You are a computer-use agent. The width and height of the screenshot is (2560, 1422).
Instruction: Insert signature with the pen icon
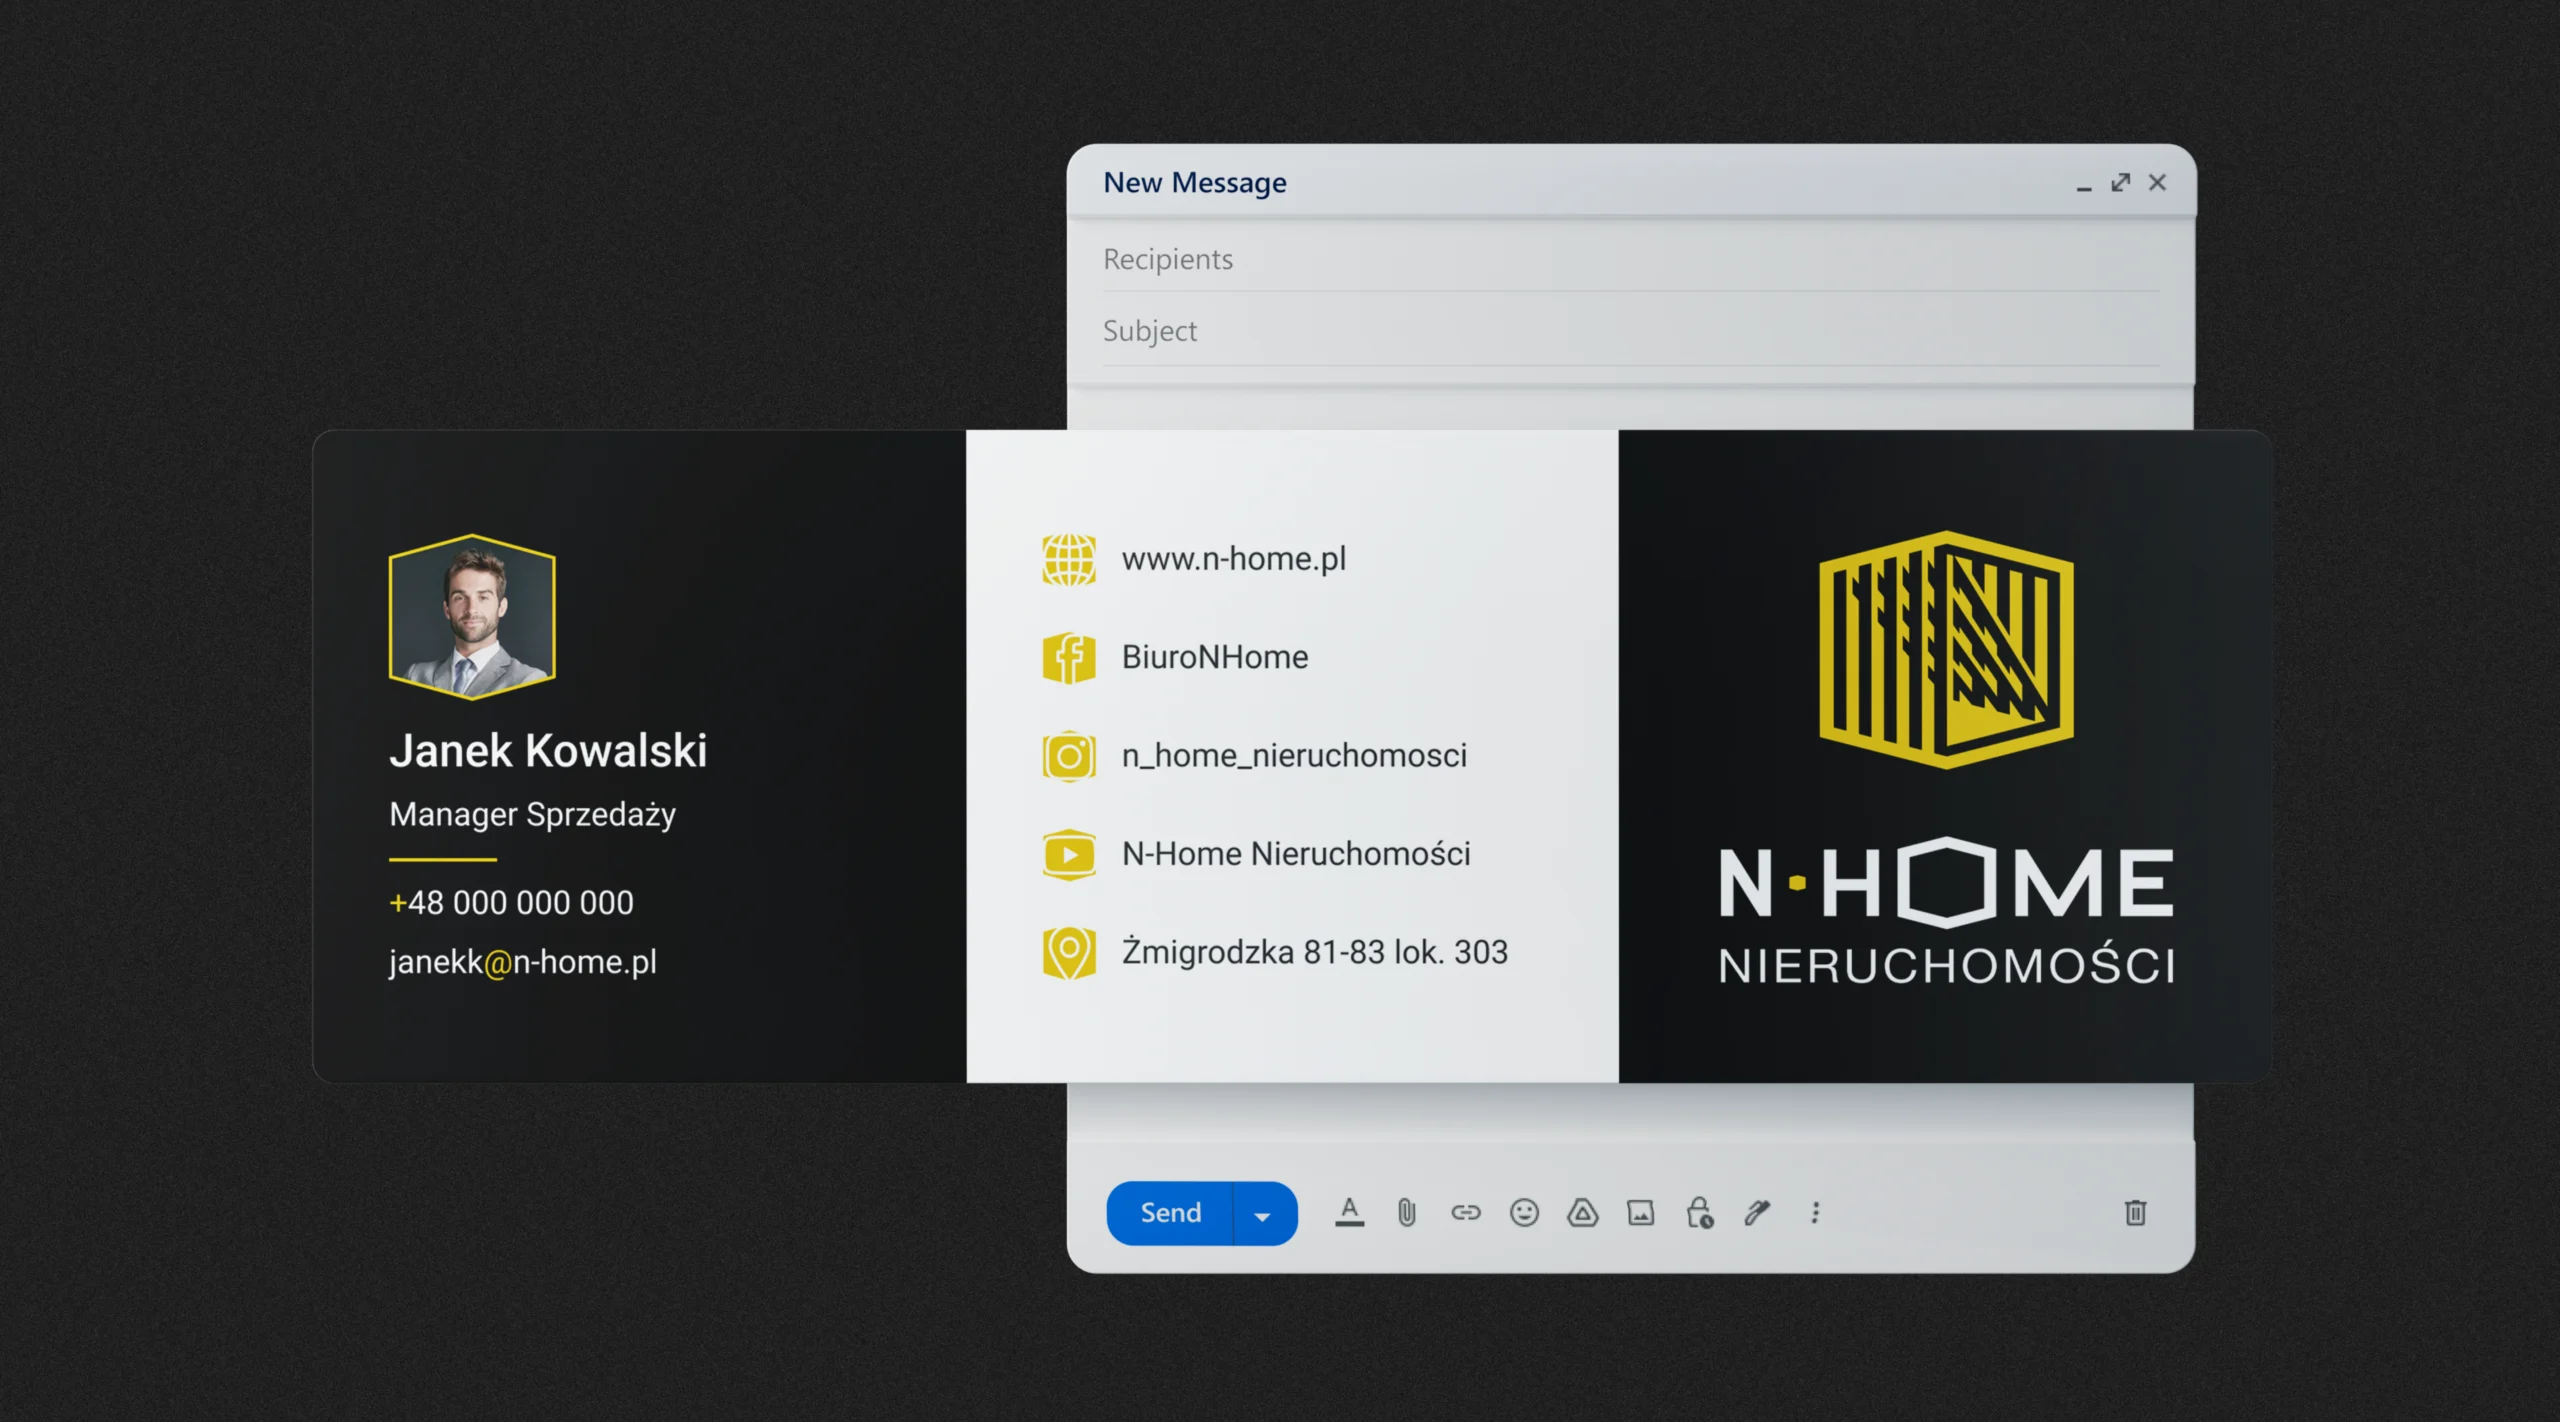(x=1757, y=1213)
